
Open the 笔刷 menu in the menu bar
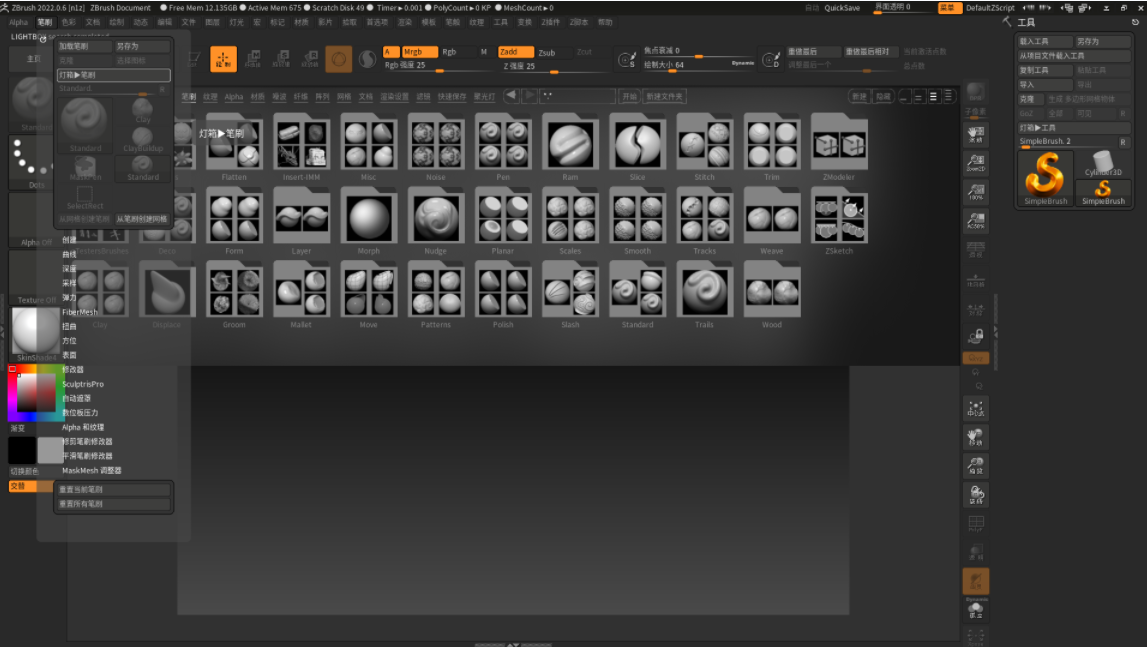[45, 22]
